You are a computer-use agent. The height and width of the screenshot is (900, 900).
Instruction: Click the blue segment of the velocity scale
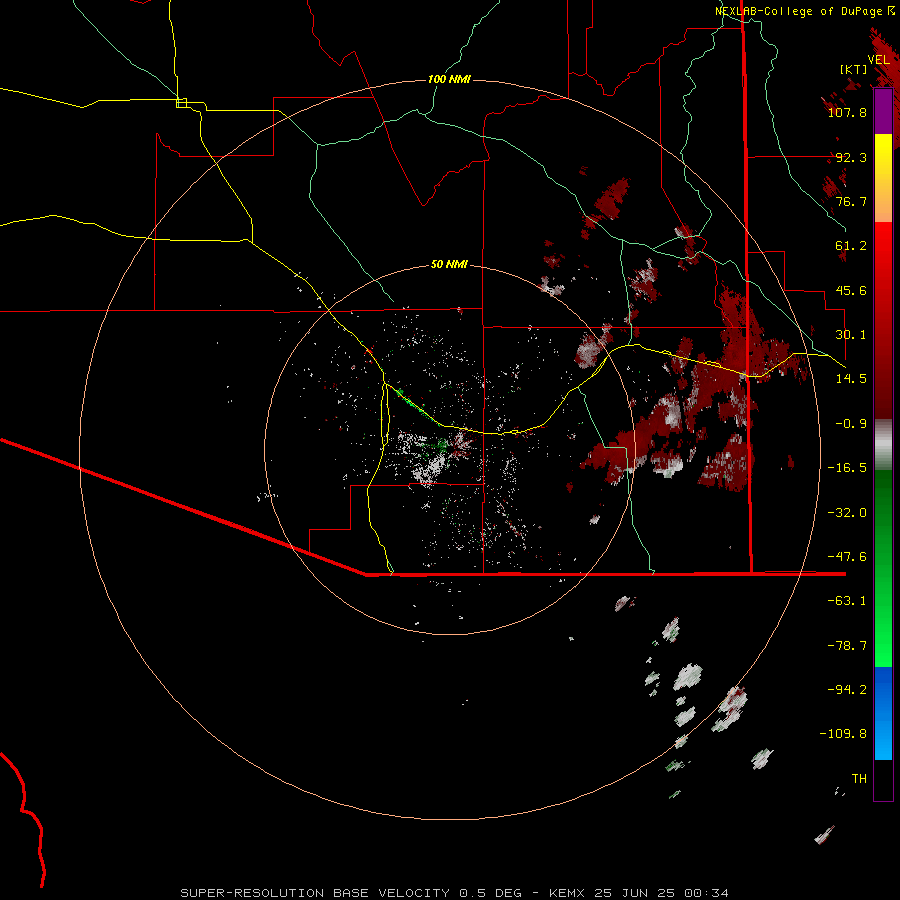click(883, 713)
